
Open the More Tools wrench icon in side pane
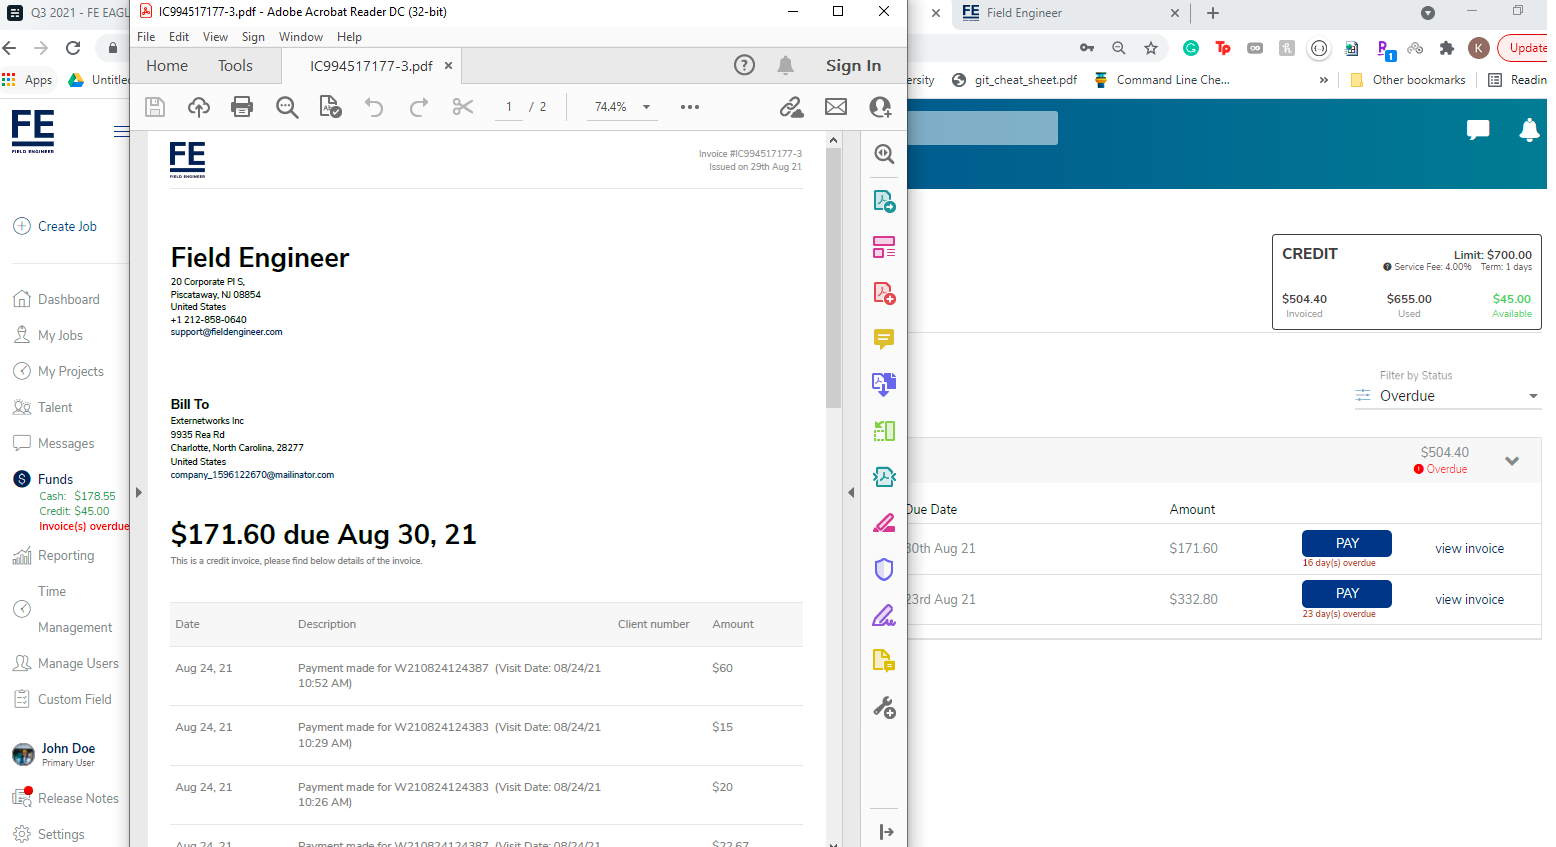pyautogui.click(x=884, y=708)
